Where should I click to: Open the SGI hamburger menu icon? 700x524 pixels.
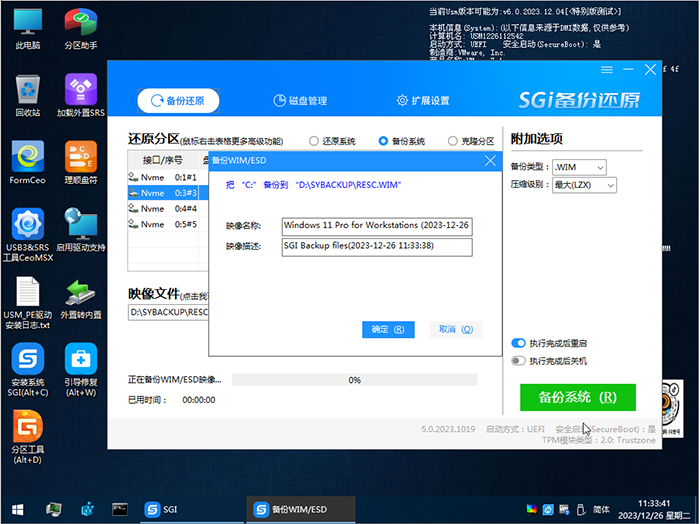click(606, 70)
